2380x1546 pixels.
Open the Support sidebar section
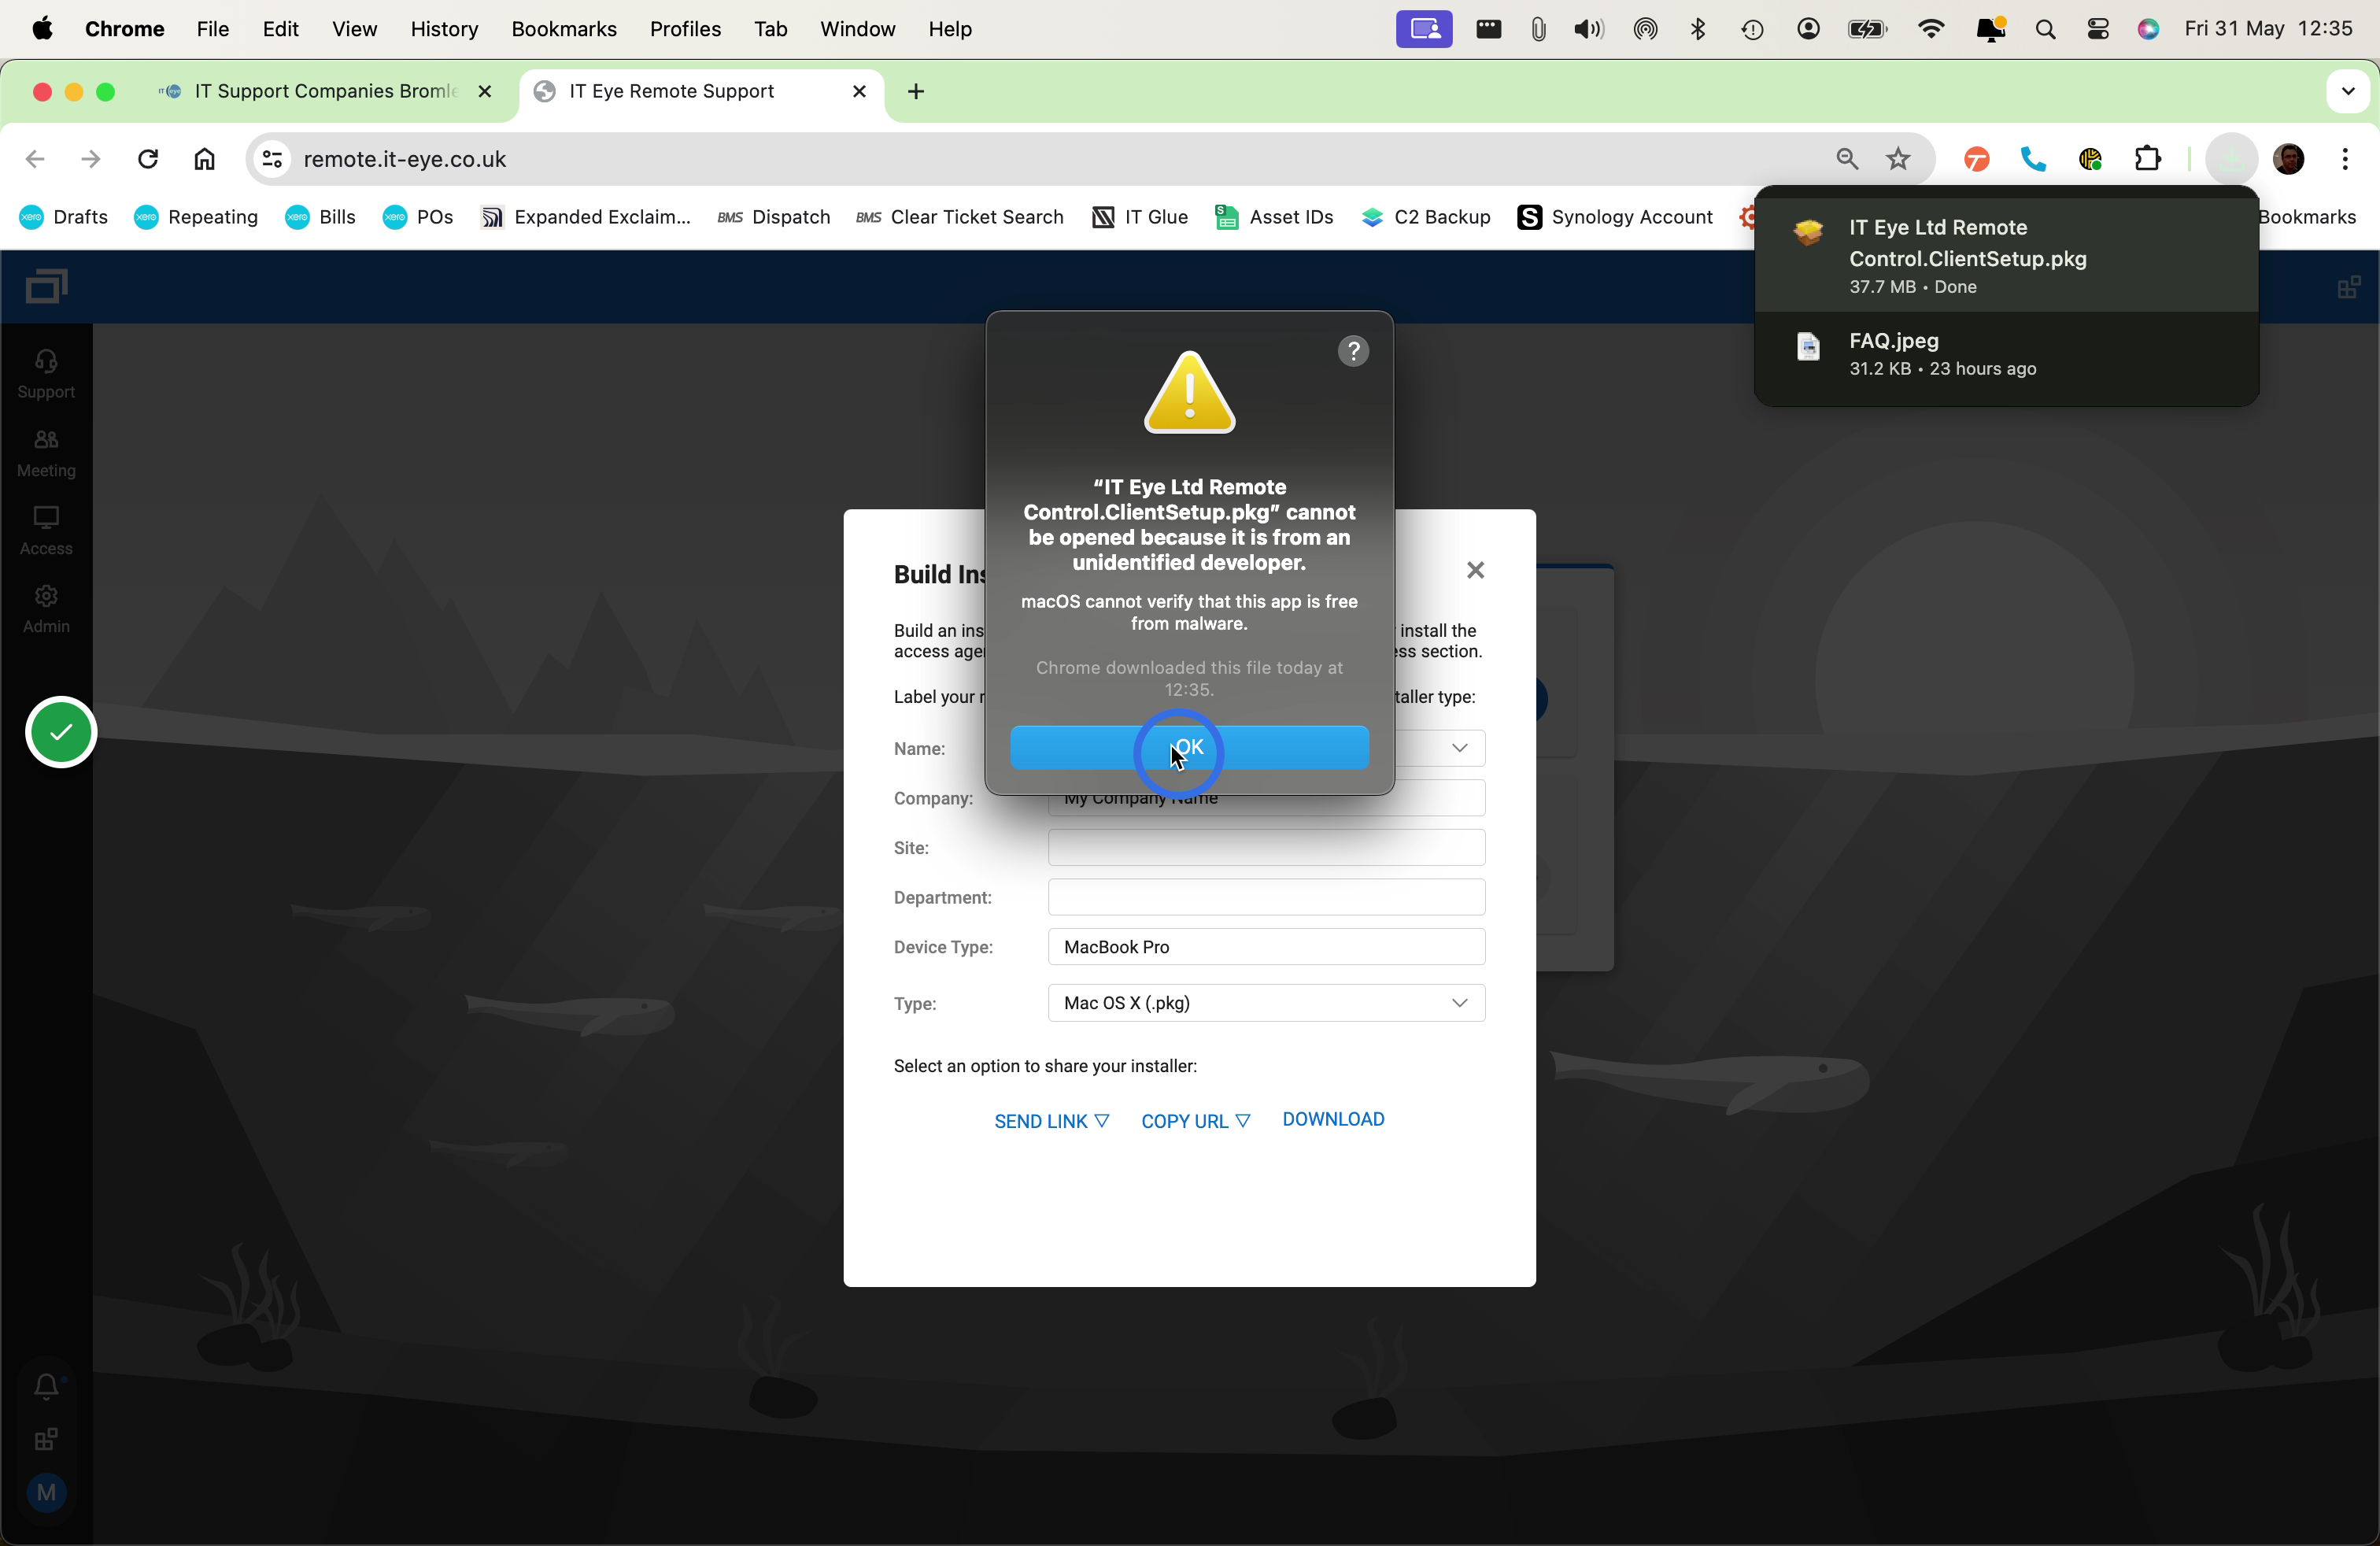click(x=46, y=374)
